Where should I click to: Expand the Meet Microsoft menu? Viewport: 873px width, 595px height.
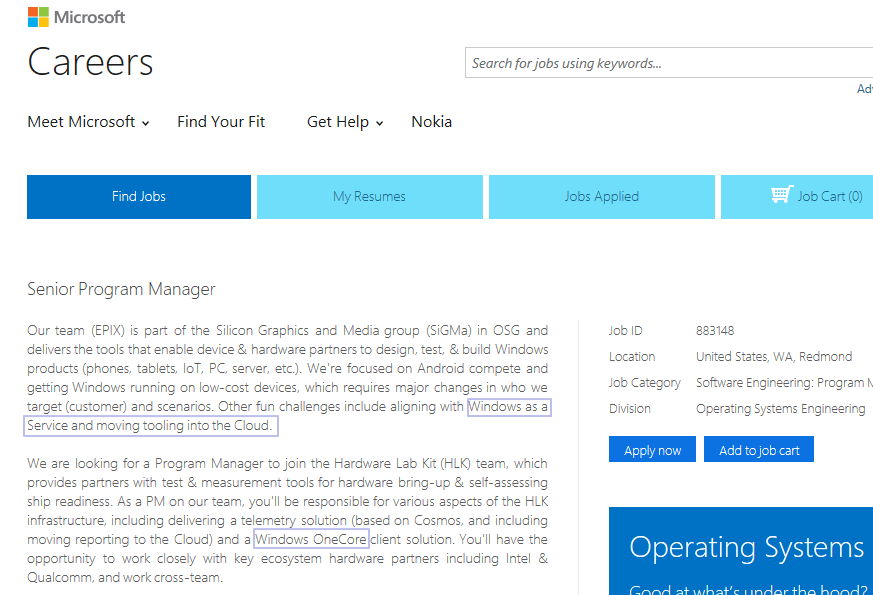[89, 121]
